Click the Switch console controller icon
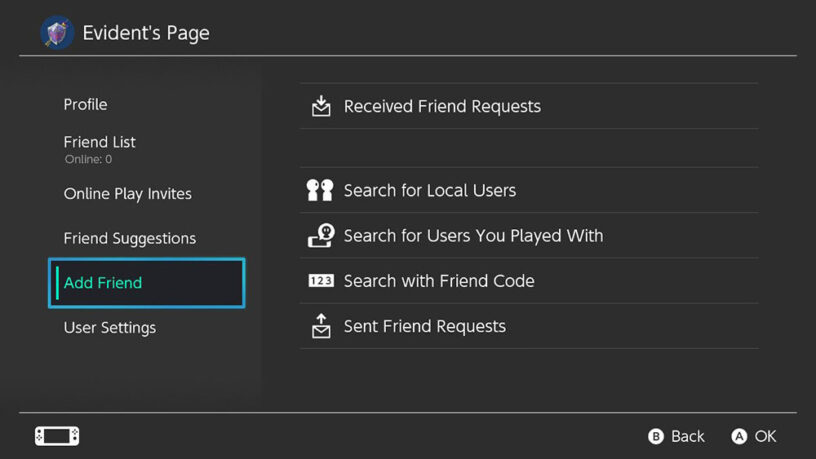The width and height of the screenshot is (816, 459). (57, 436)
